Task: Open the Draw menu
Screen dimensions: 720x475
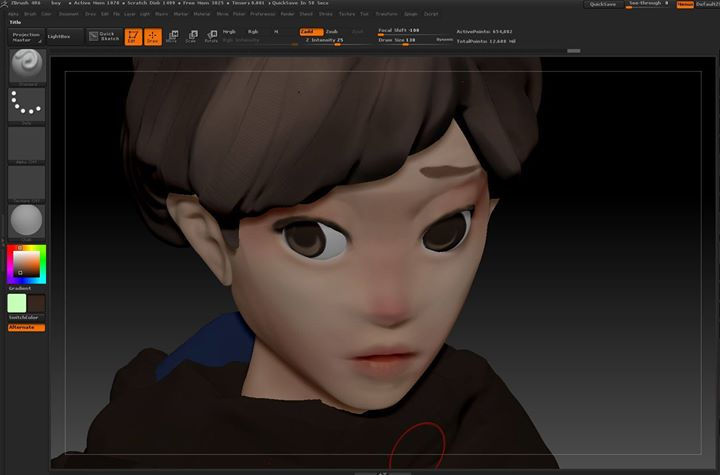Action: coord(90,14)
